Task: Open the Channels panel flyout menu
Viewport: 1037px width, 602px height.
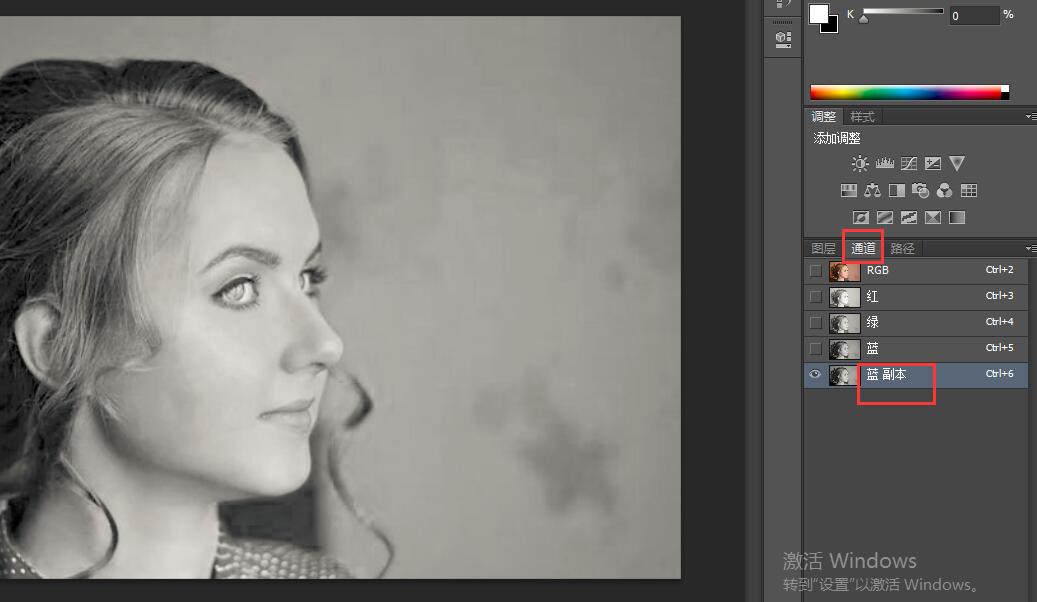Action: point(1030,248)
